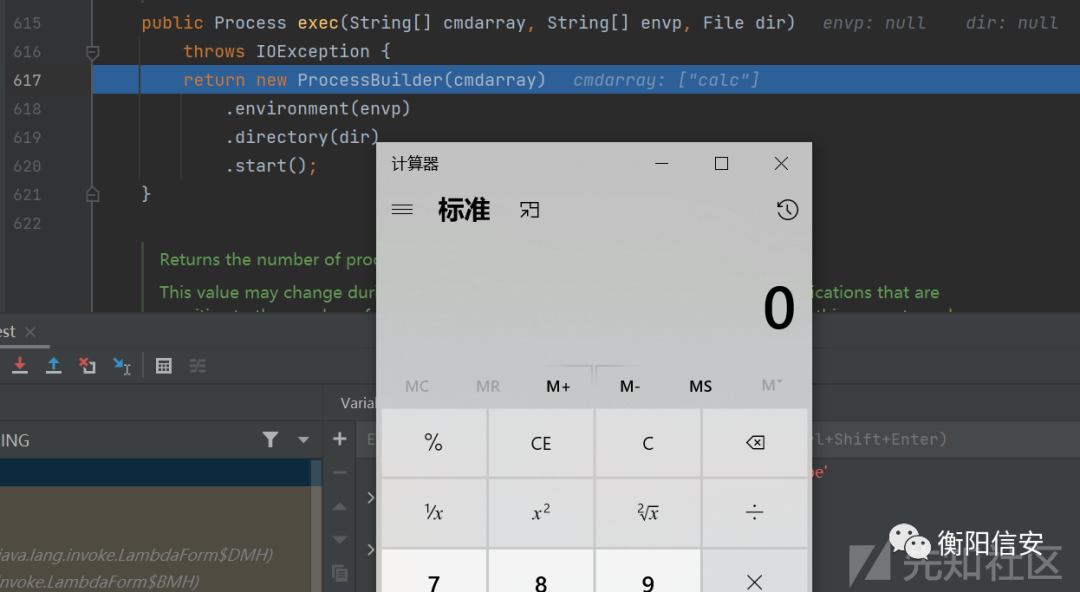Click the digit 8 key
The width and height of the screenshot is (1080, 592).
tap(541, 571)
